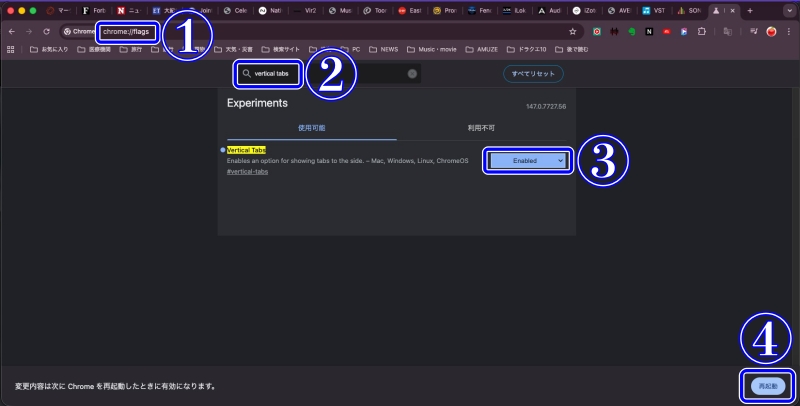Click the すべてリセット button
Image resolution: width=800 pixels, height=406 pixels.
533,74
